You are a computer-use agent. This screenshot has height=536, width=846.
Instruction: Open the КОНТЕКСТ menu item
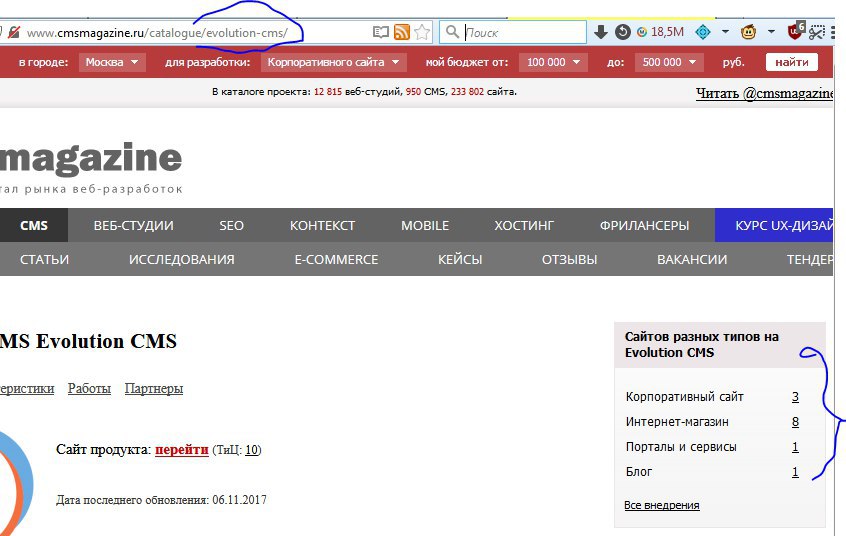pyautogui.click(x=322, y=225)
